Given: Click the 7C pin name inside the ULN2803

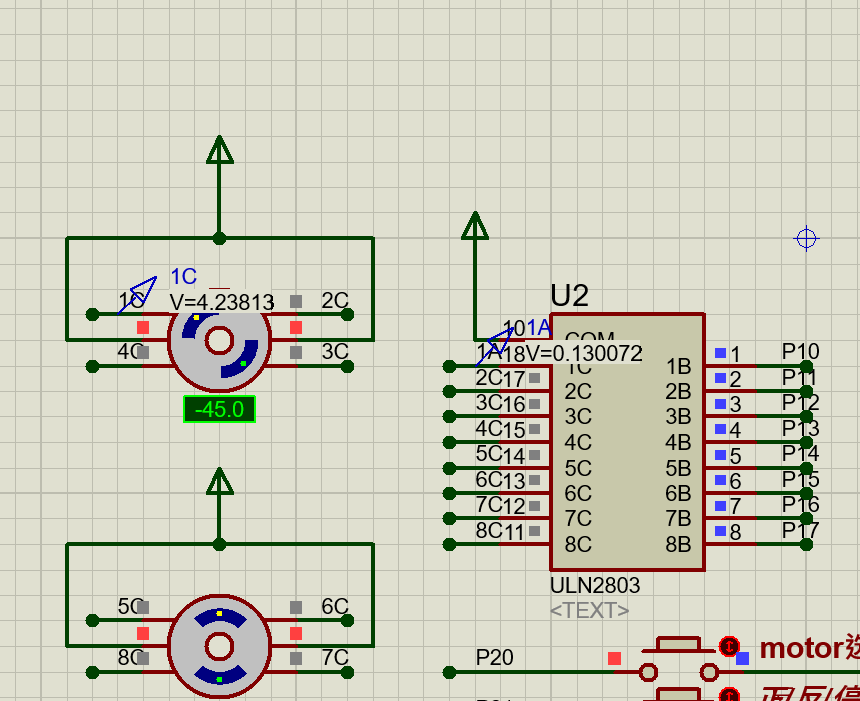Looking at the screenshot, I should click(x=578, y=518).
